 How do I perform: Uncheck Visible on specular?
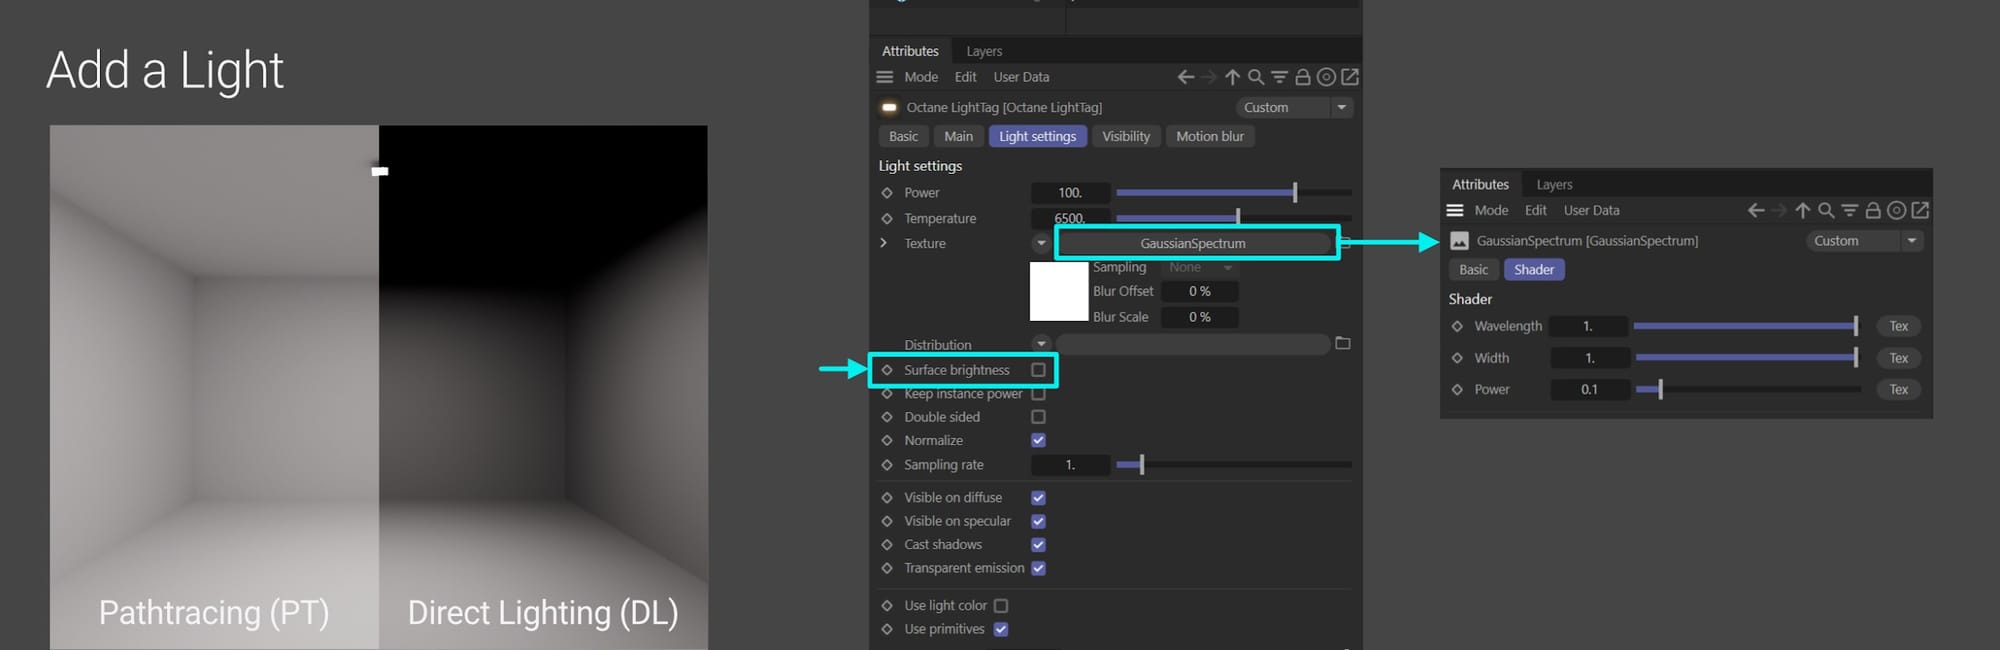[1038, 521]
